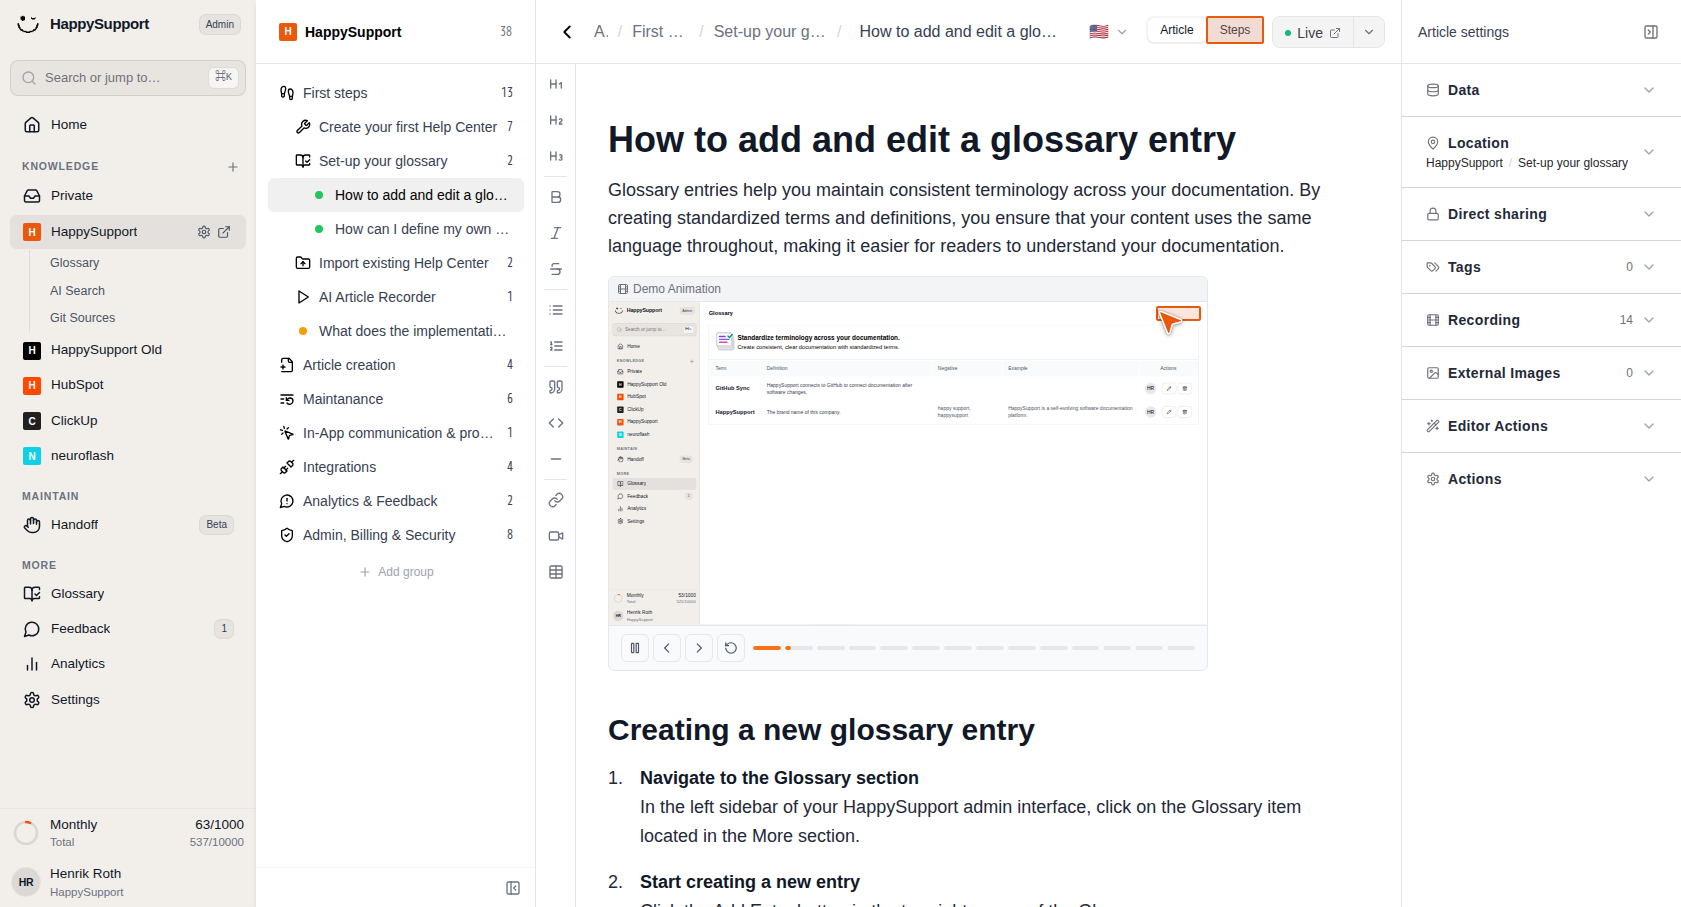Expand the Recording section
The image size is (1681, 907).
[1541, 320]
